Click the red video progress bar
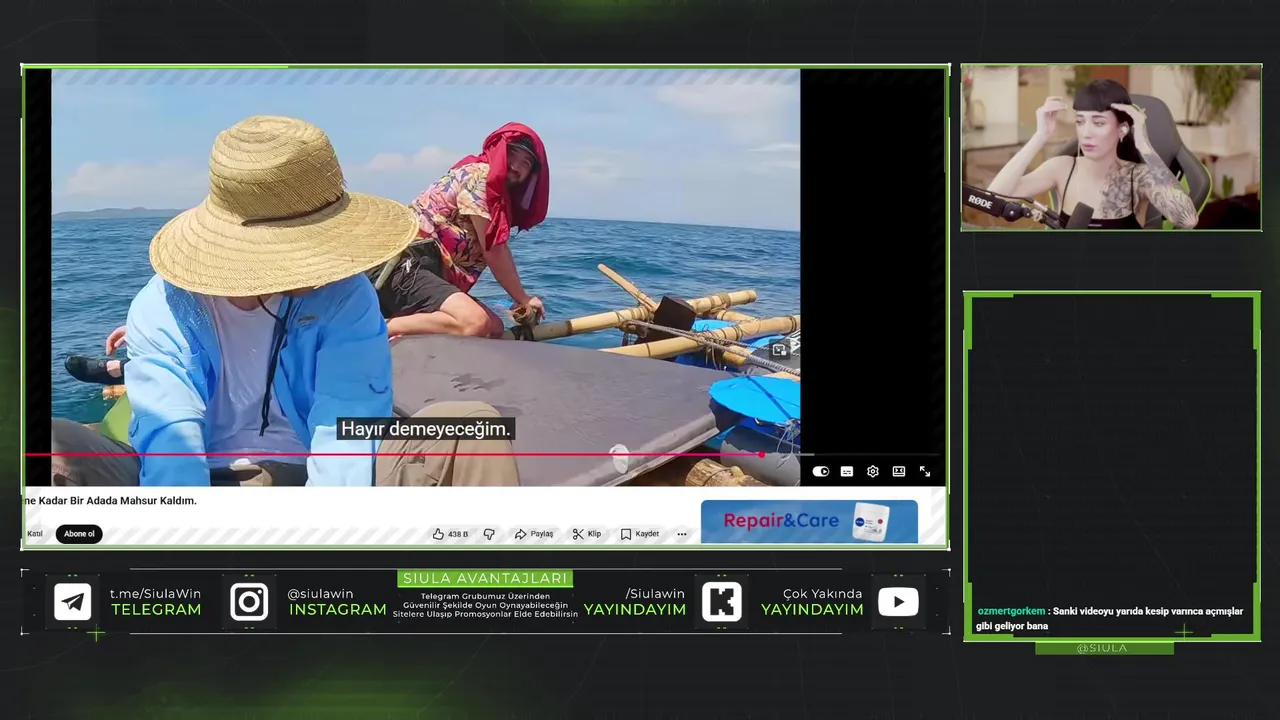 click(x=392, y=455)
